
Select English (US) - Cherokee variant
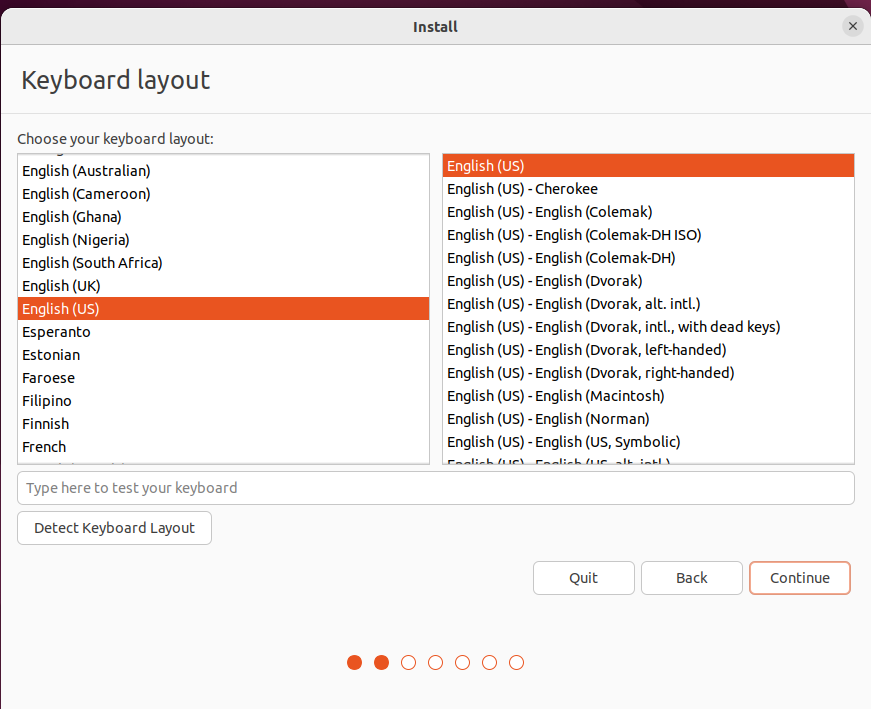point(522,189)
